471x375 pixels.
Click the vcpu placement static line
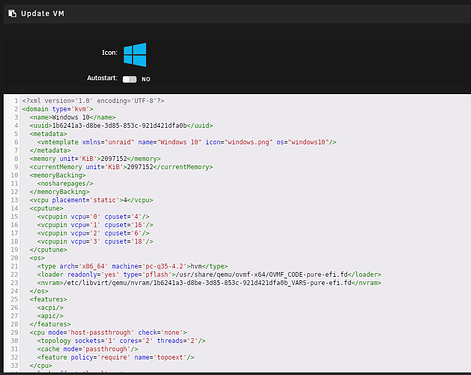tap(91, 200)
